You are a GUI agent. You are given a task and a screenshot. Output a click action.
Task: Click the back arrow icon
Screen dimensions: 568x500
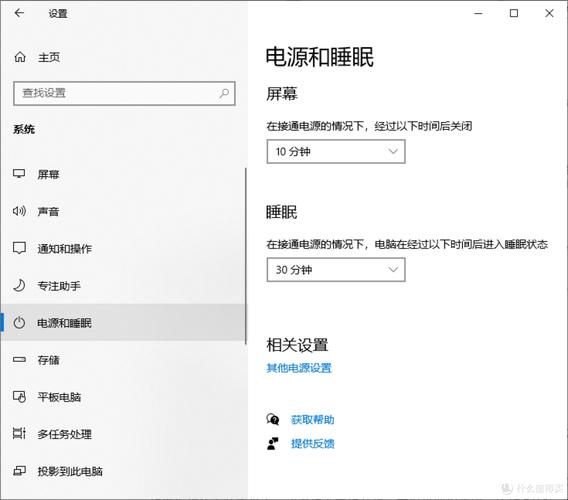coord(19,13)
